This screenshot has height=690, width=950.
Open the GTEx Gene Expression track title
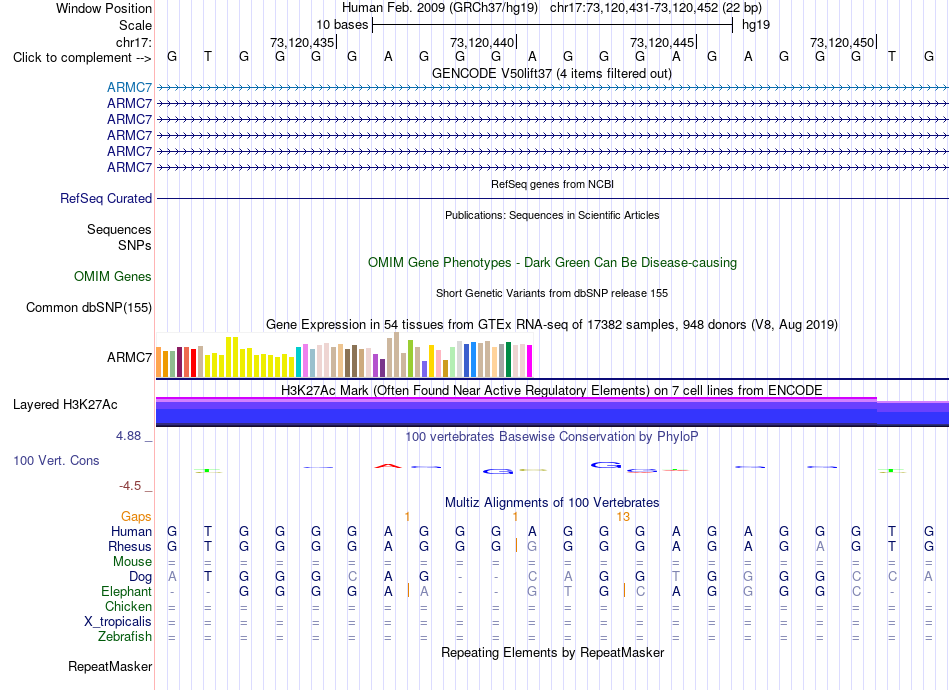(552, 325)
